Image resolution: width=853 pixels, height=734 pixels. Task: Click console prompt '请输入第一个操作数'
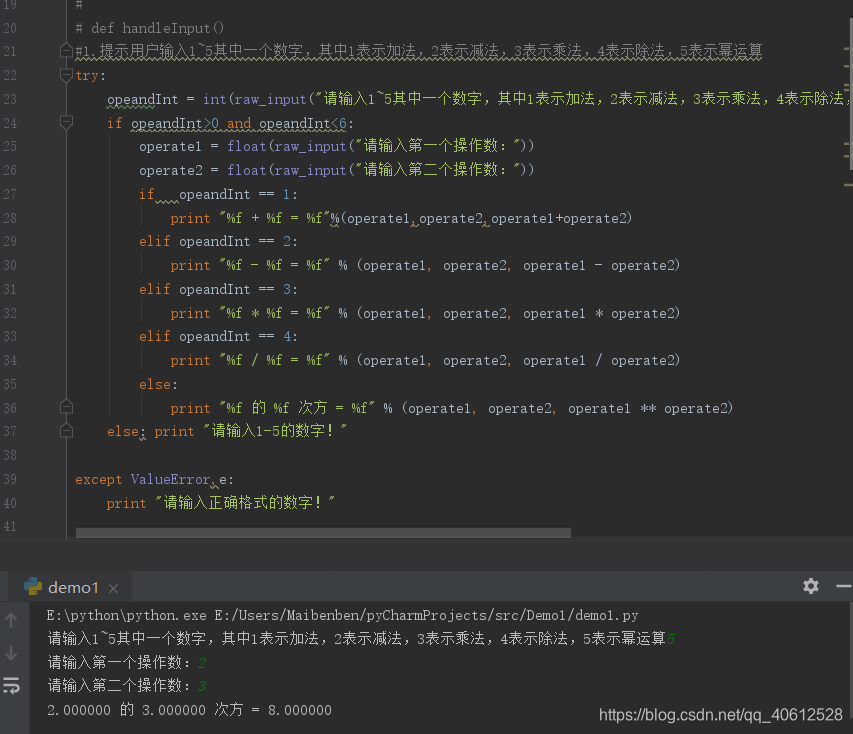119,663
